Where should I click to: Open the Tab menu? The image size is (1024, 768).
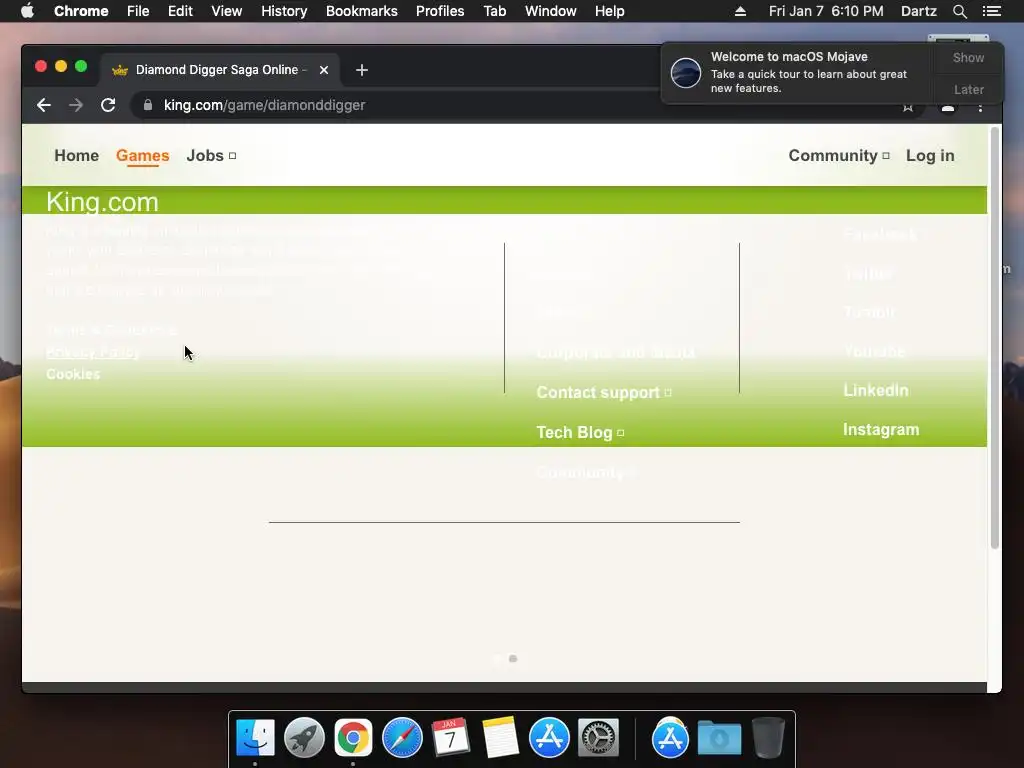[494, 11]
